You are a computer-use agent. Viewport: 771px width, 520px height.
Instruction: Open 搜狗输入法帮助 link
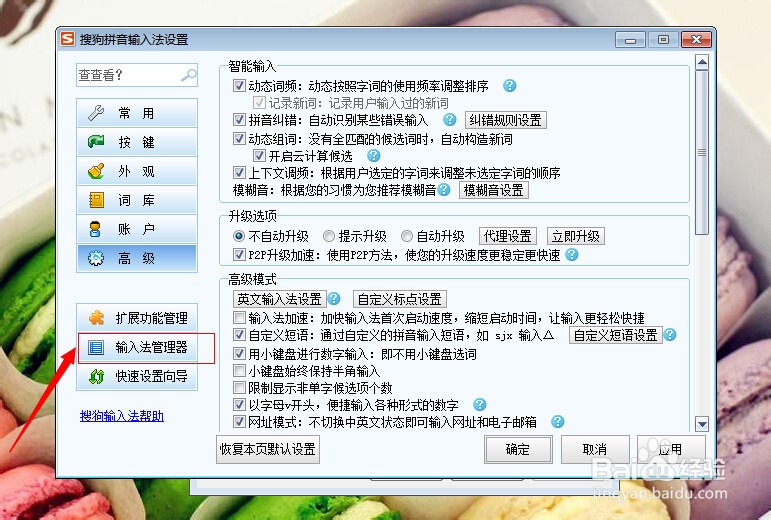coord(121,416)
